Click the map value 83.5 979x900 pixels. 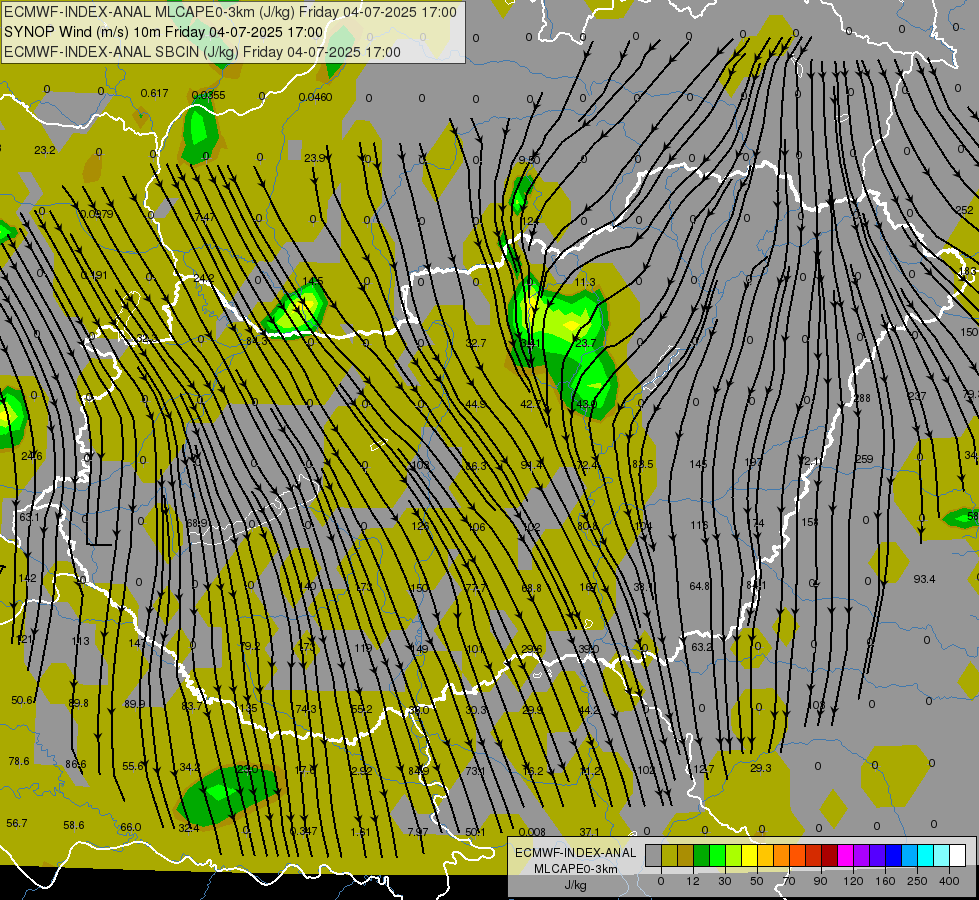(x=642, y=464)
